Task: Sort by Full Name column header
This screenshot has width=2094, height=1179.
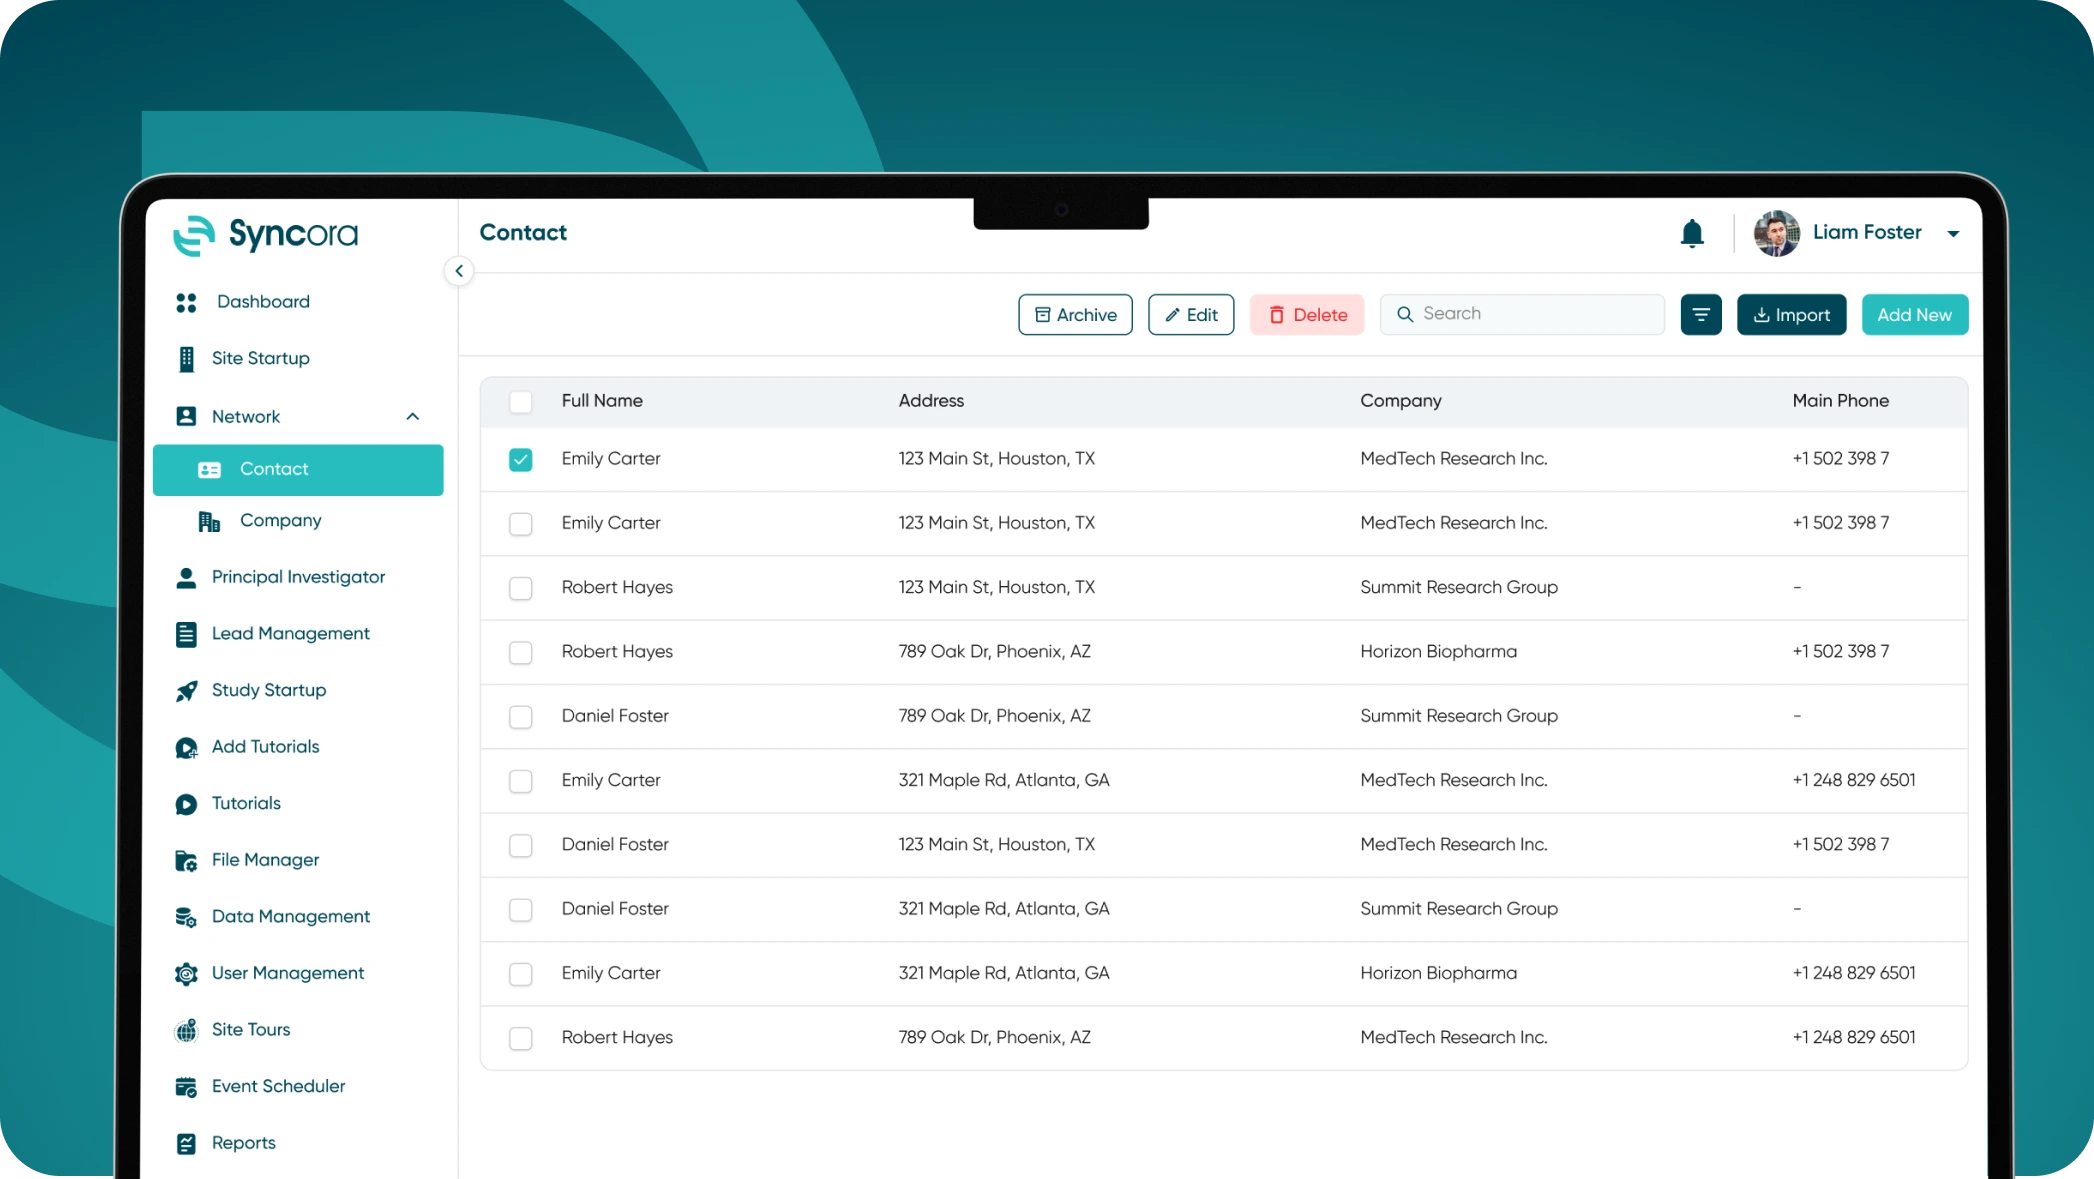Action: [602, 401]
